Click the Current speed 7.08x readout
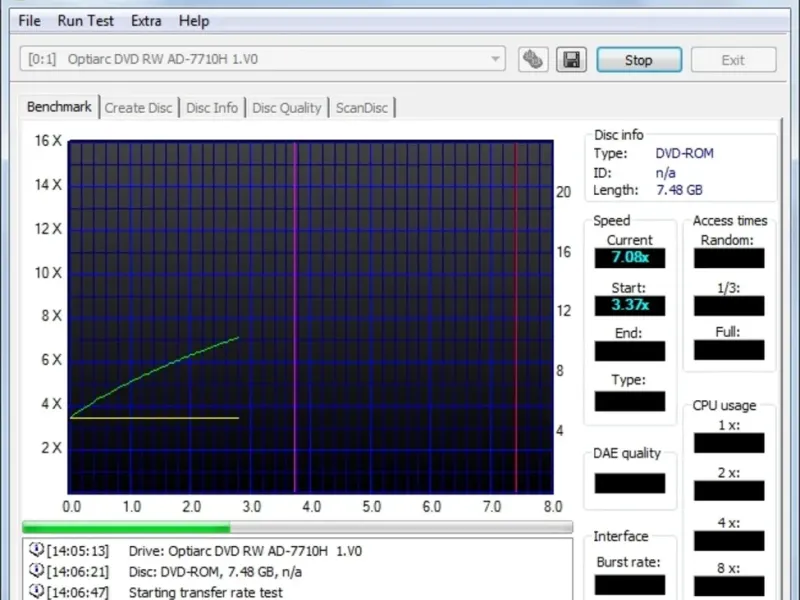This screenshot has width=800, height=600. pos(630,258)
